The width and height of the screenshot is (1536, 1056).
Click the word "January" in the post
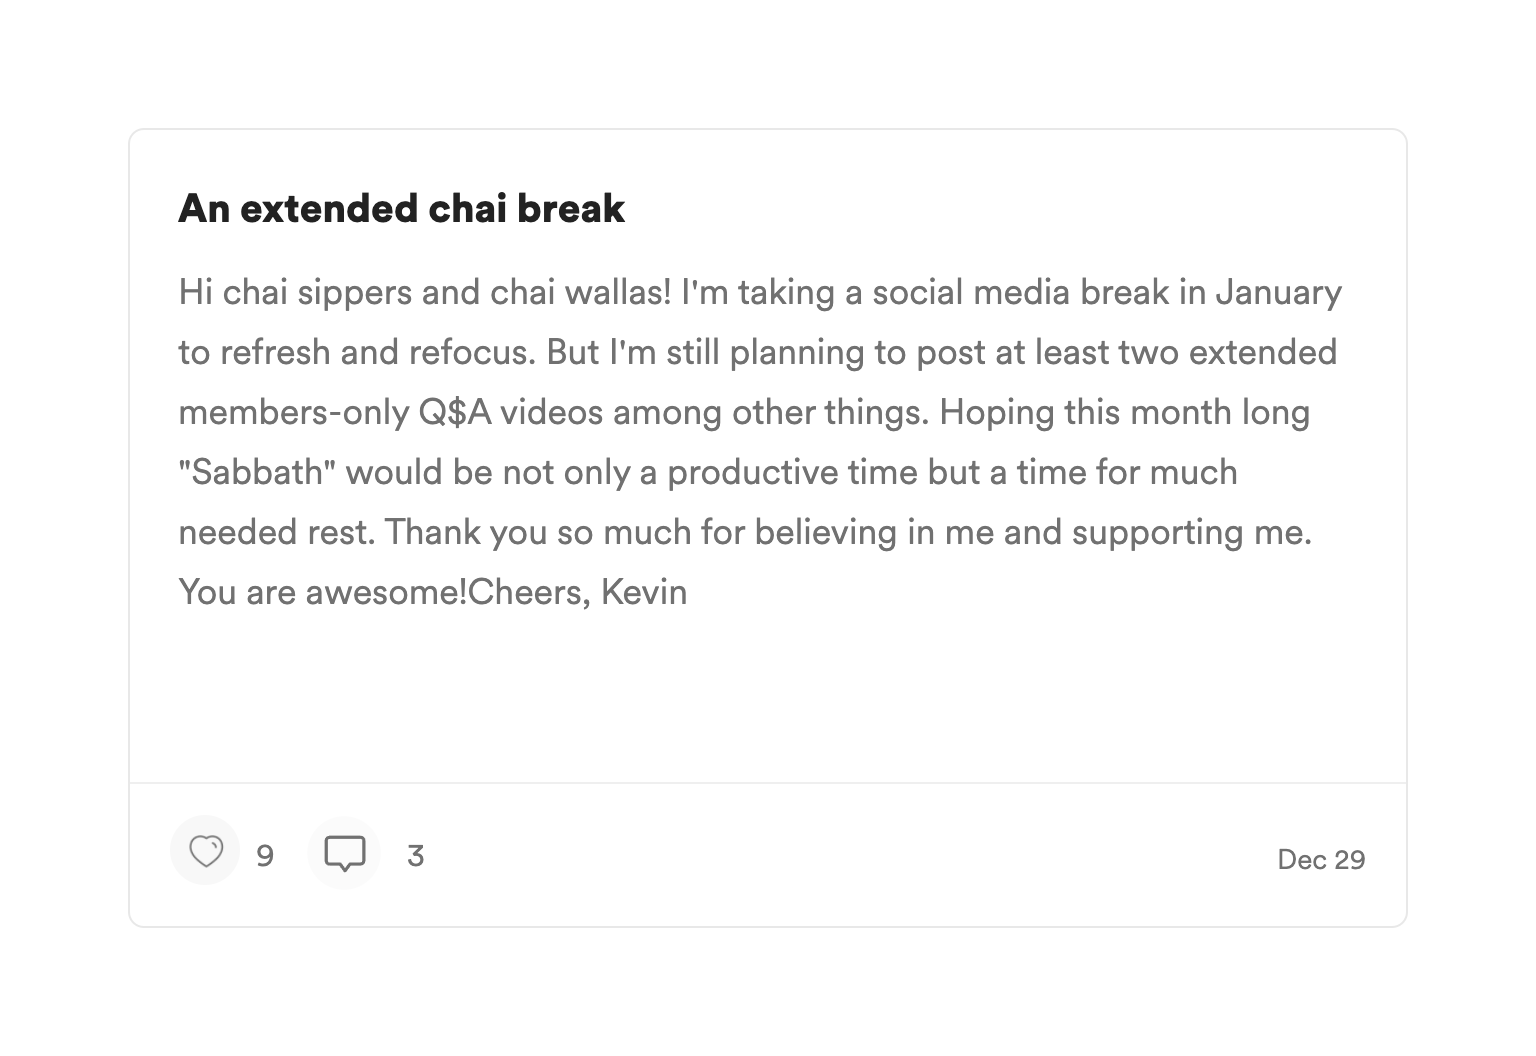coord(1278,292)
